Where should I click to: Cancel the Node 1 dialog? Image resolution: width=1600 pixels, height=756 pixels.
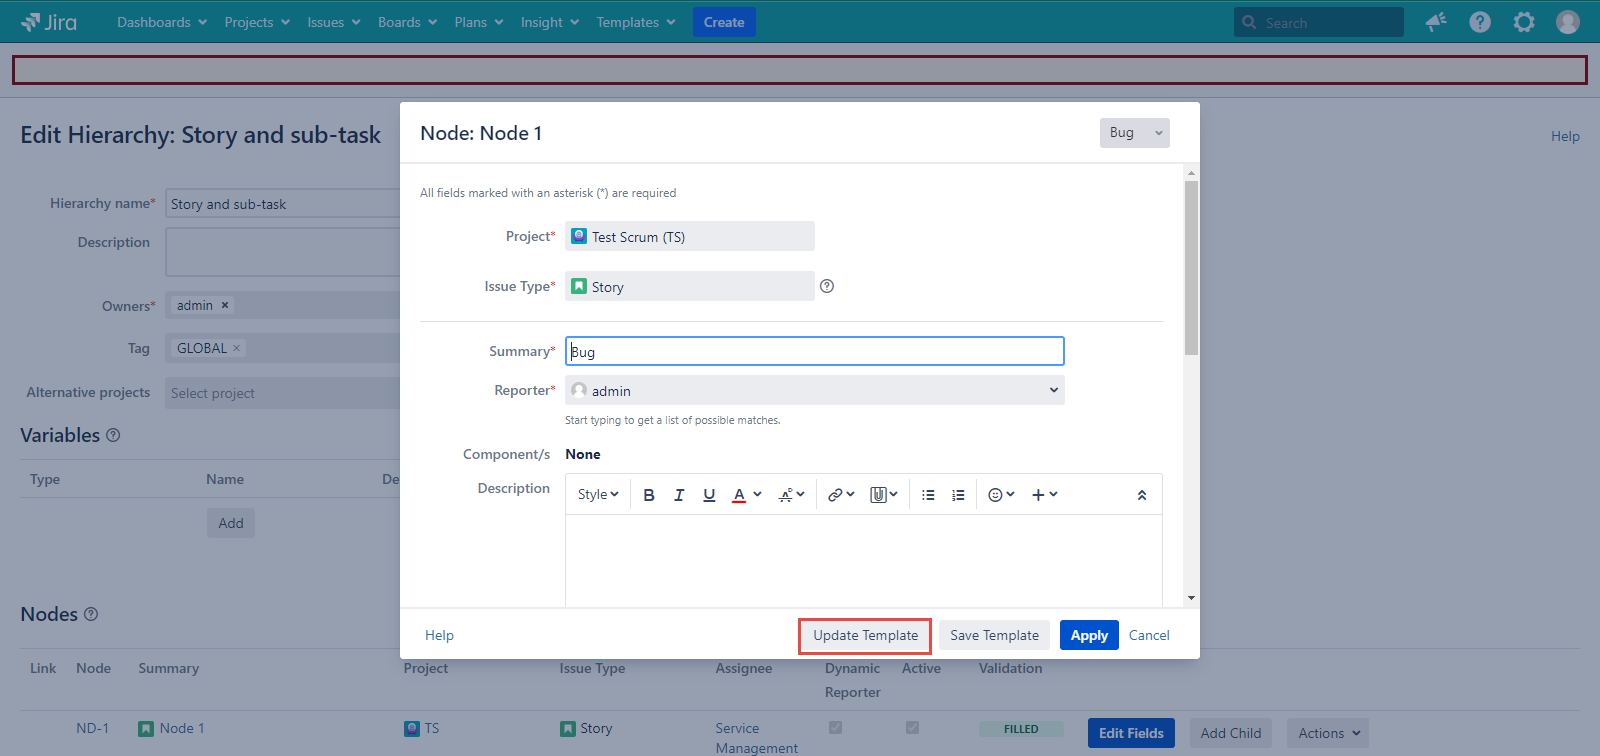pos(1149,636)
